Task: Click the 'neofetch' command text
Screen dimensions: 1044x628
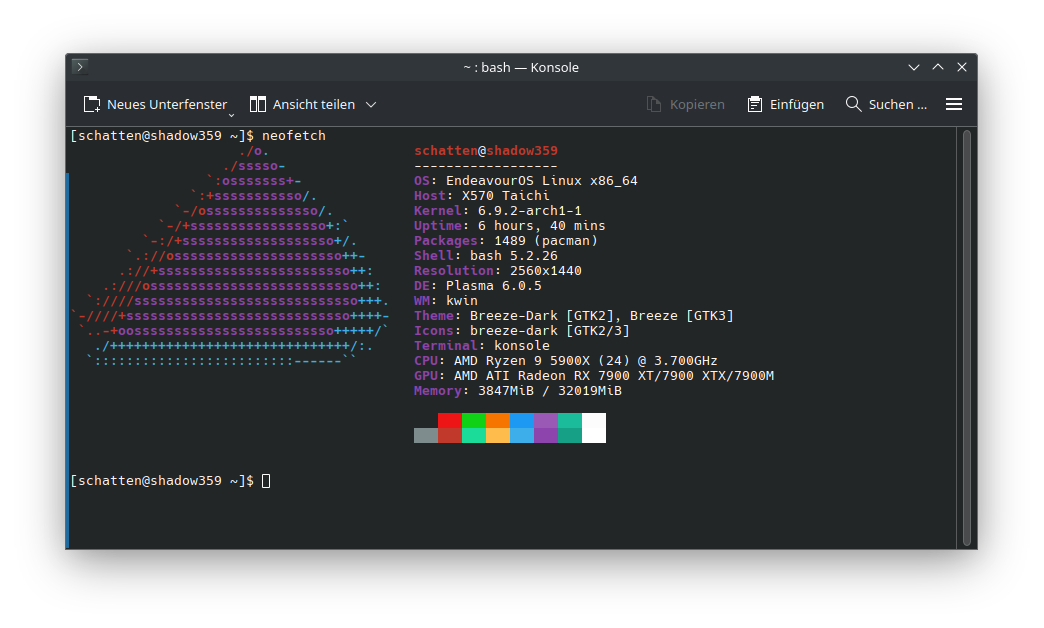Action: point(294,135)
